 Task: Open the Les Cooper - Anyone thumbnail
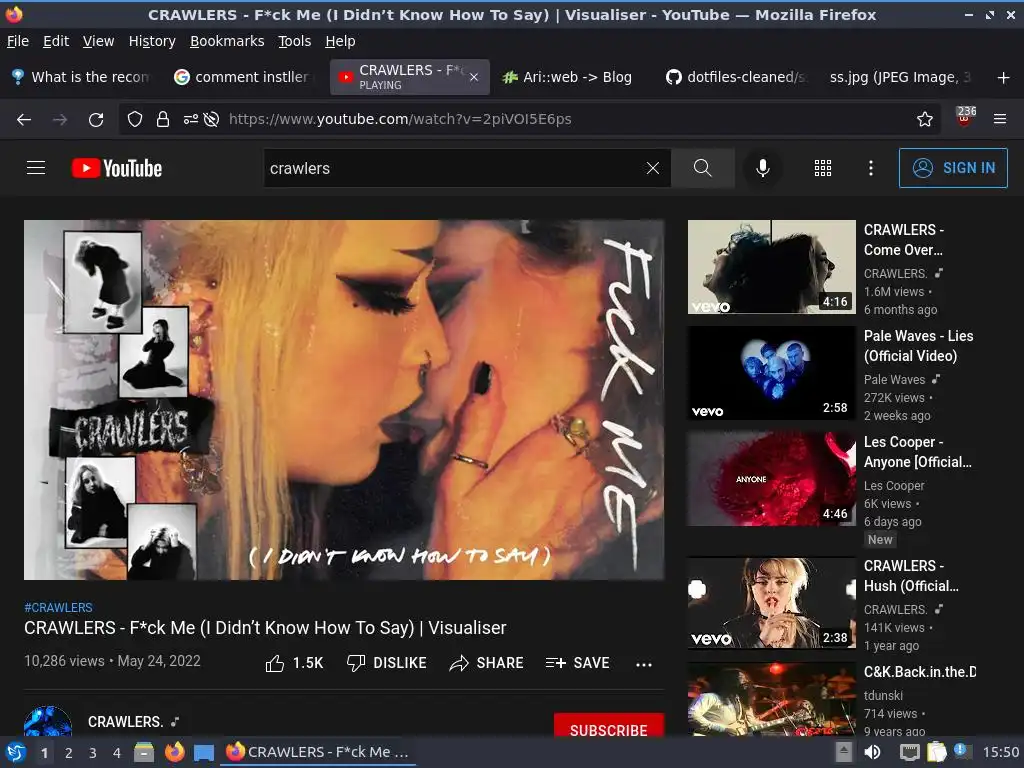(771, 479)
